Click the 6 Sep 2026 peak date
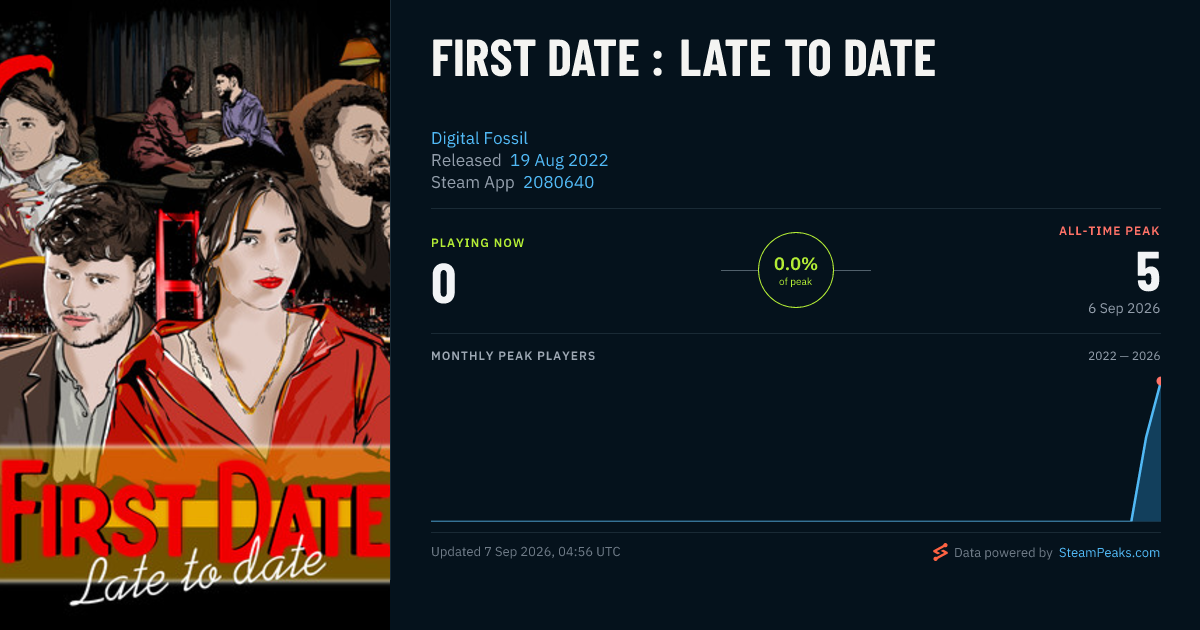 pos(1124,308)
